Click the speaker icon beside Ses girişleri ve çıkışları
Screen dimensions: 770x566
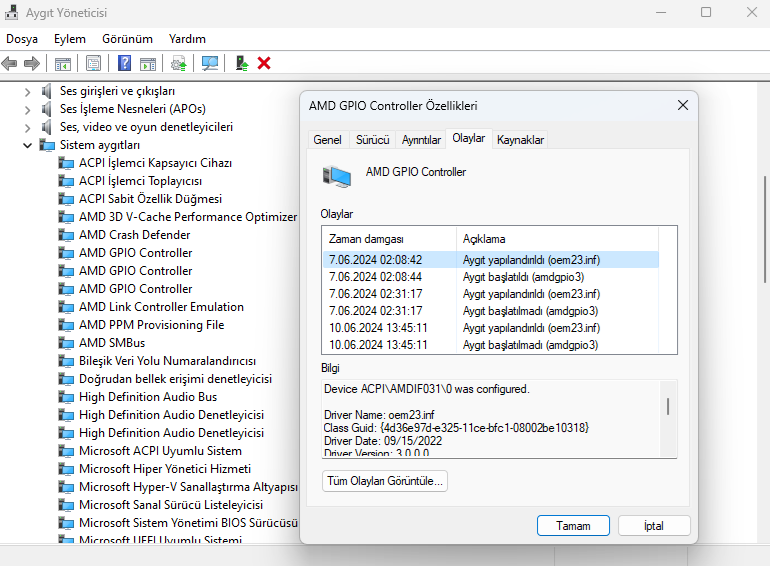pos(47,91)
